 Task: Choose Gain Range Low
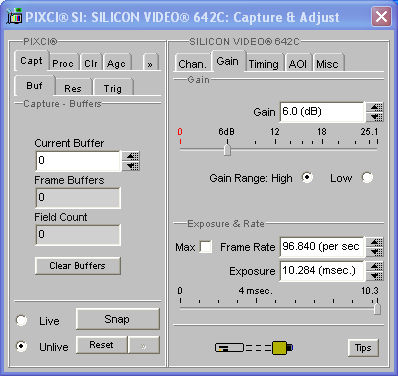[x=367, y=177]
